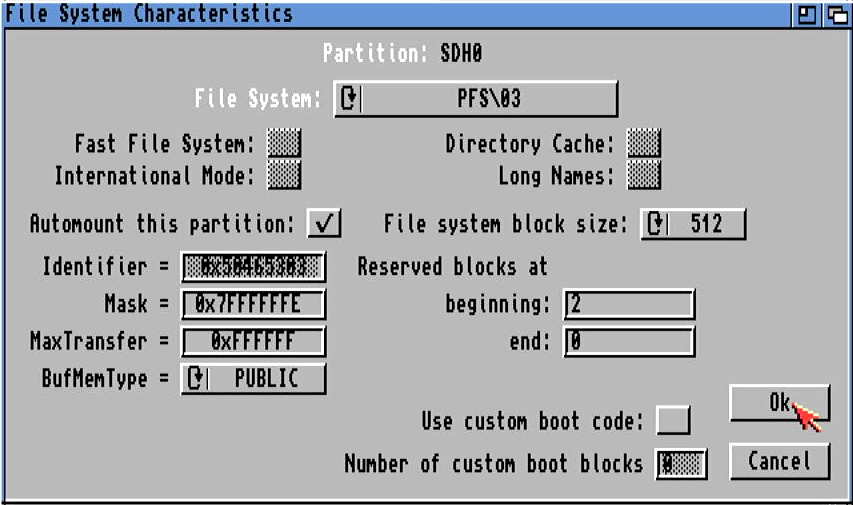
Task: Click the window zoom gadget in title bar
Action: (806, 14)
